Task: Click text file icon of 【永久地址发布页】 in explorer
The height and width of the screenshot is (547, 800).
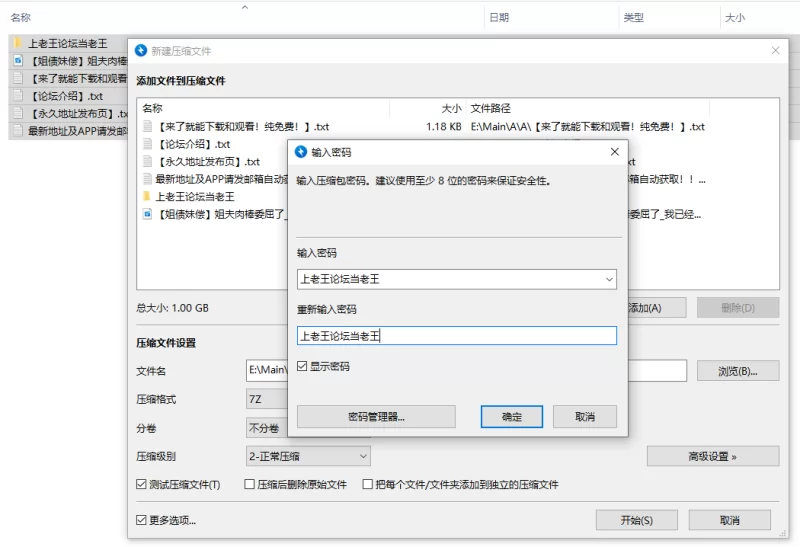Action: pyautogui.click(x=18, y=113)
